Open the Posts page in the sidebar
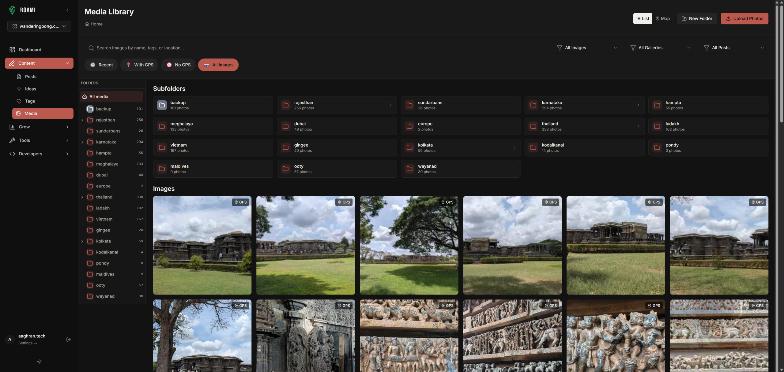Image resolution: width=784 pixels, height=372 pixels. point(42,77)
